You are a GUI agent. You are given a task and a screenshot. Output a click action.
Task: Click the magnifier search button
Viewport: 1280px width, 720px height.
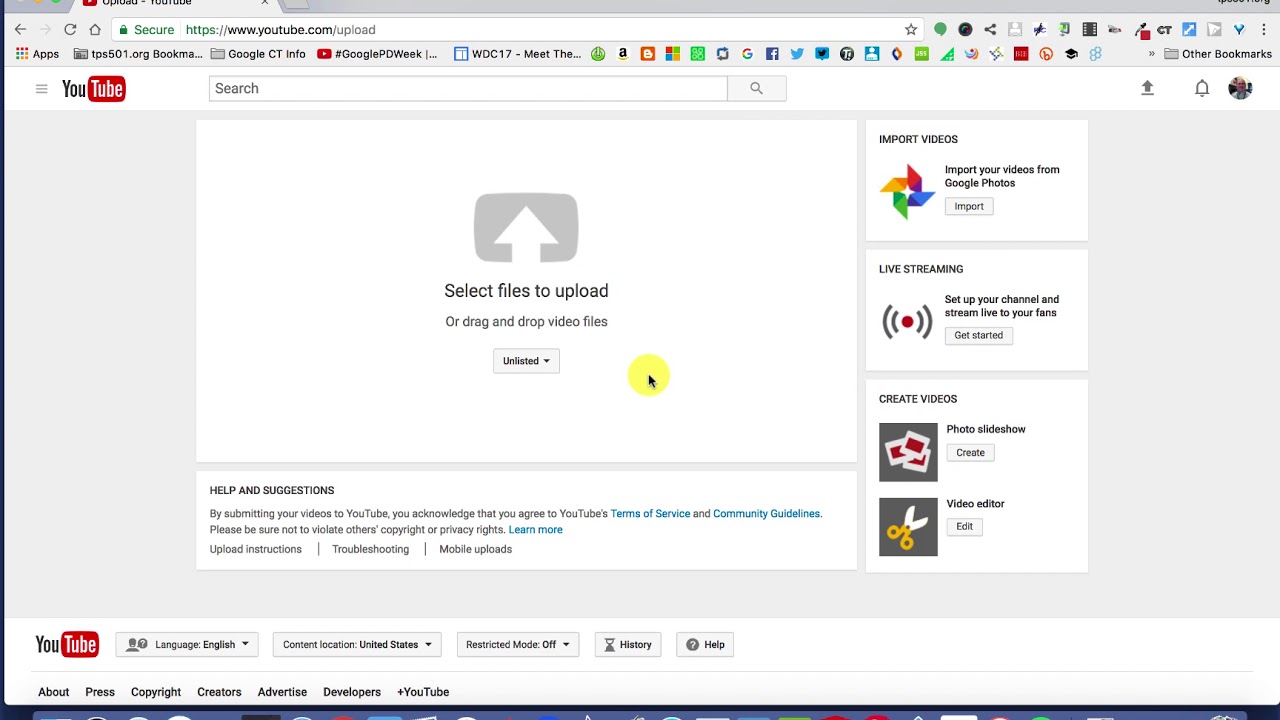click(x=756, y=88)
